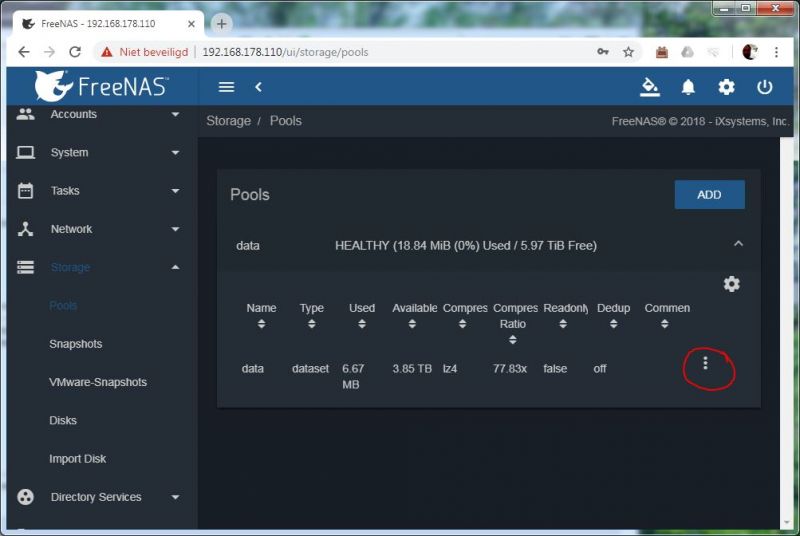
Task: Open three-dot menu for data dataset
Action: [705, 363]
